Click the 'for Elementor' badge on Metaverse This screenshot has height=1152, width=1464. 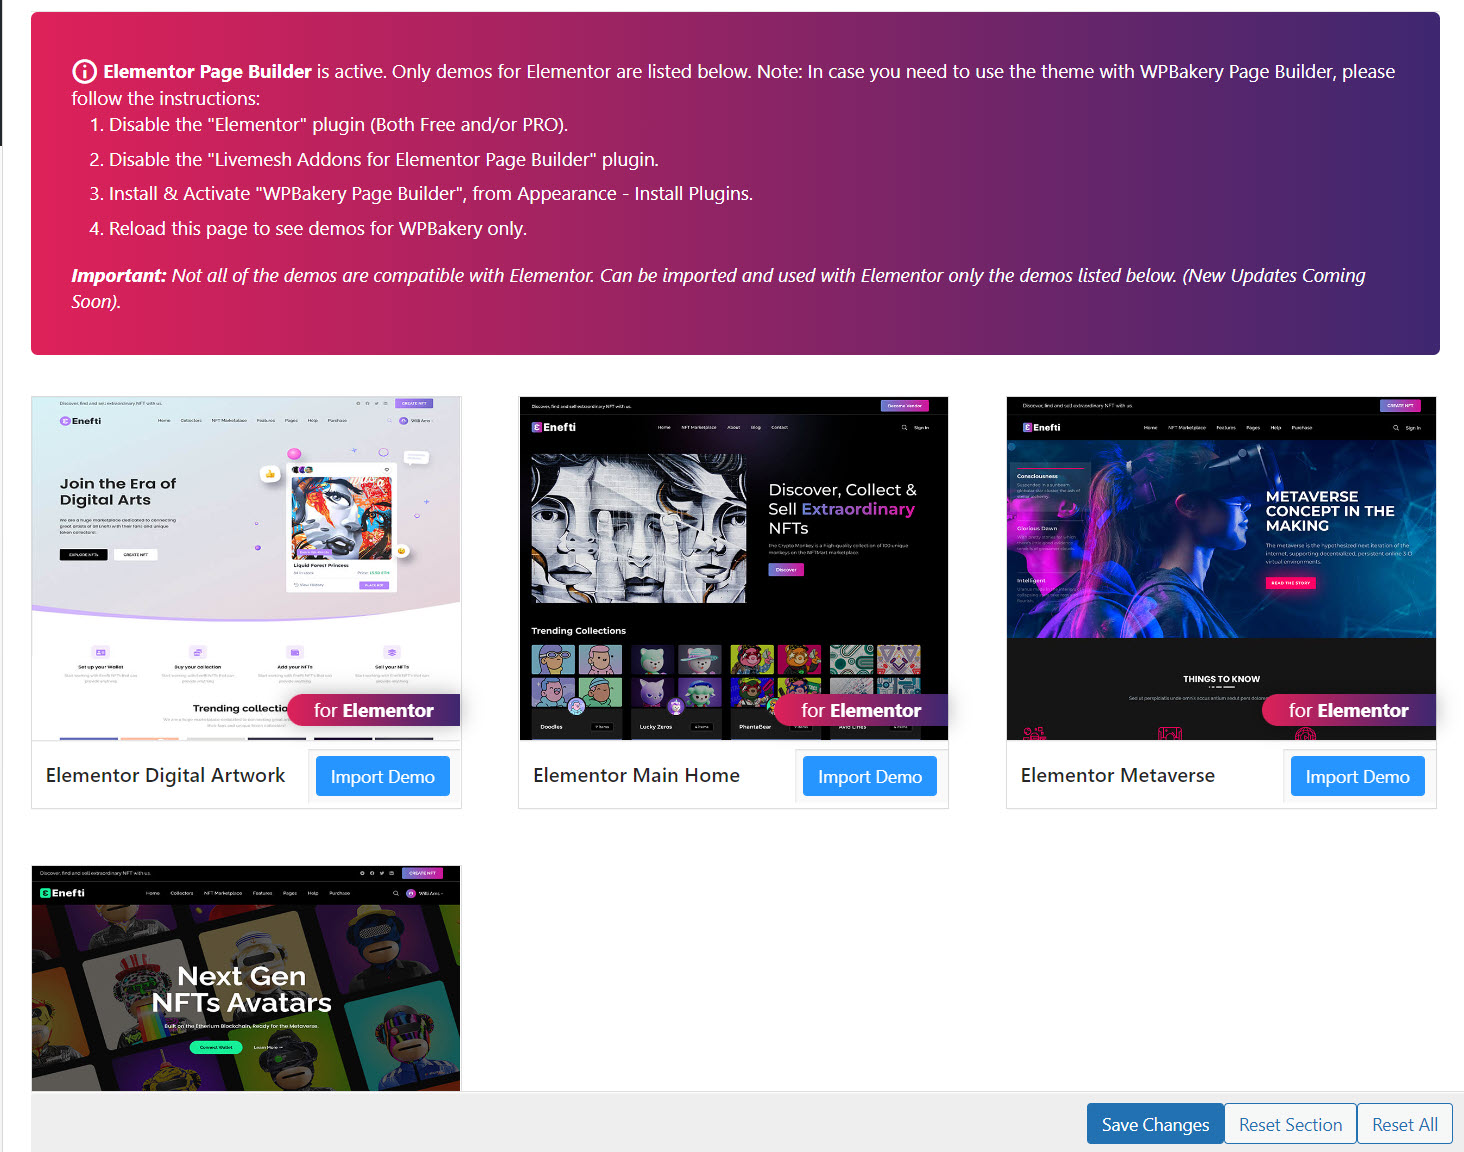pos(1348,710)
